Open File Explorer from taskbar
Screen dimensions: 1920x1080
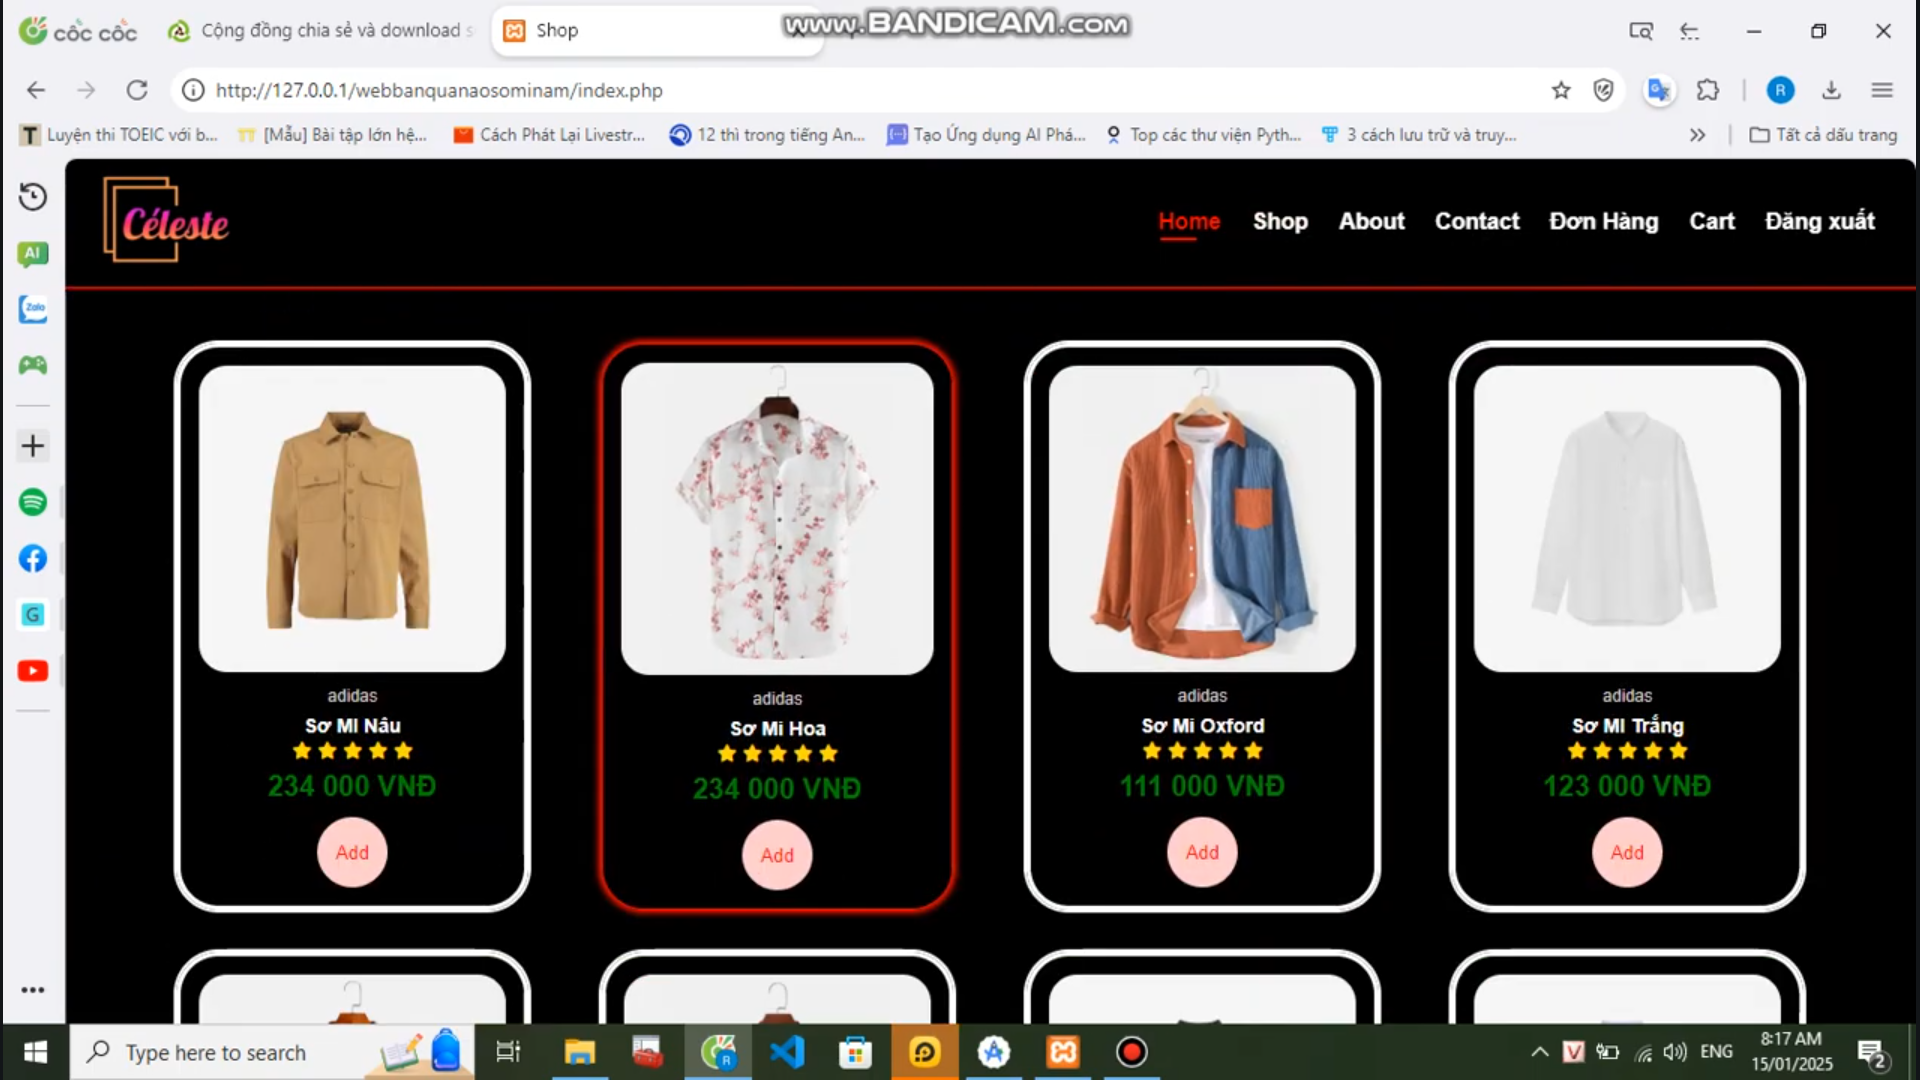(x=579, y=1052)
